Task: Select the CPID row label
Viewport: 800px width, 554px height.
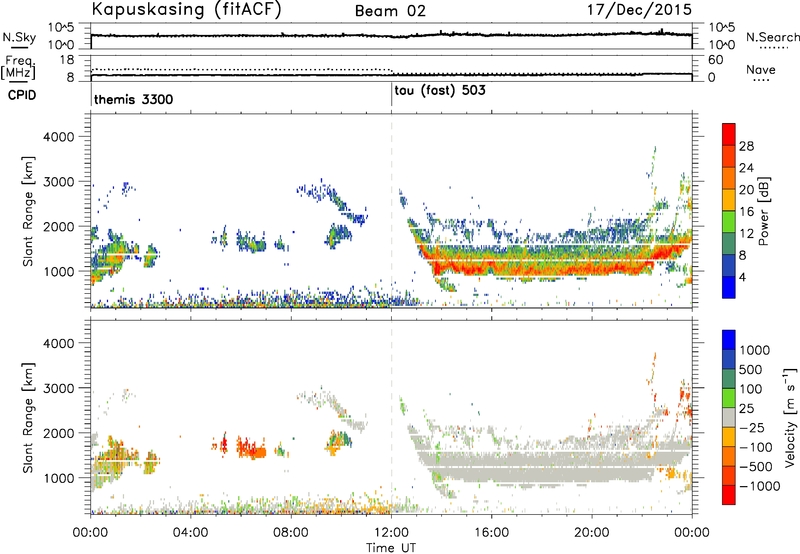Action: (x=21, y=95)
